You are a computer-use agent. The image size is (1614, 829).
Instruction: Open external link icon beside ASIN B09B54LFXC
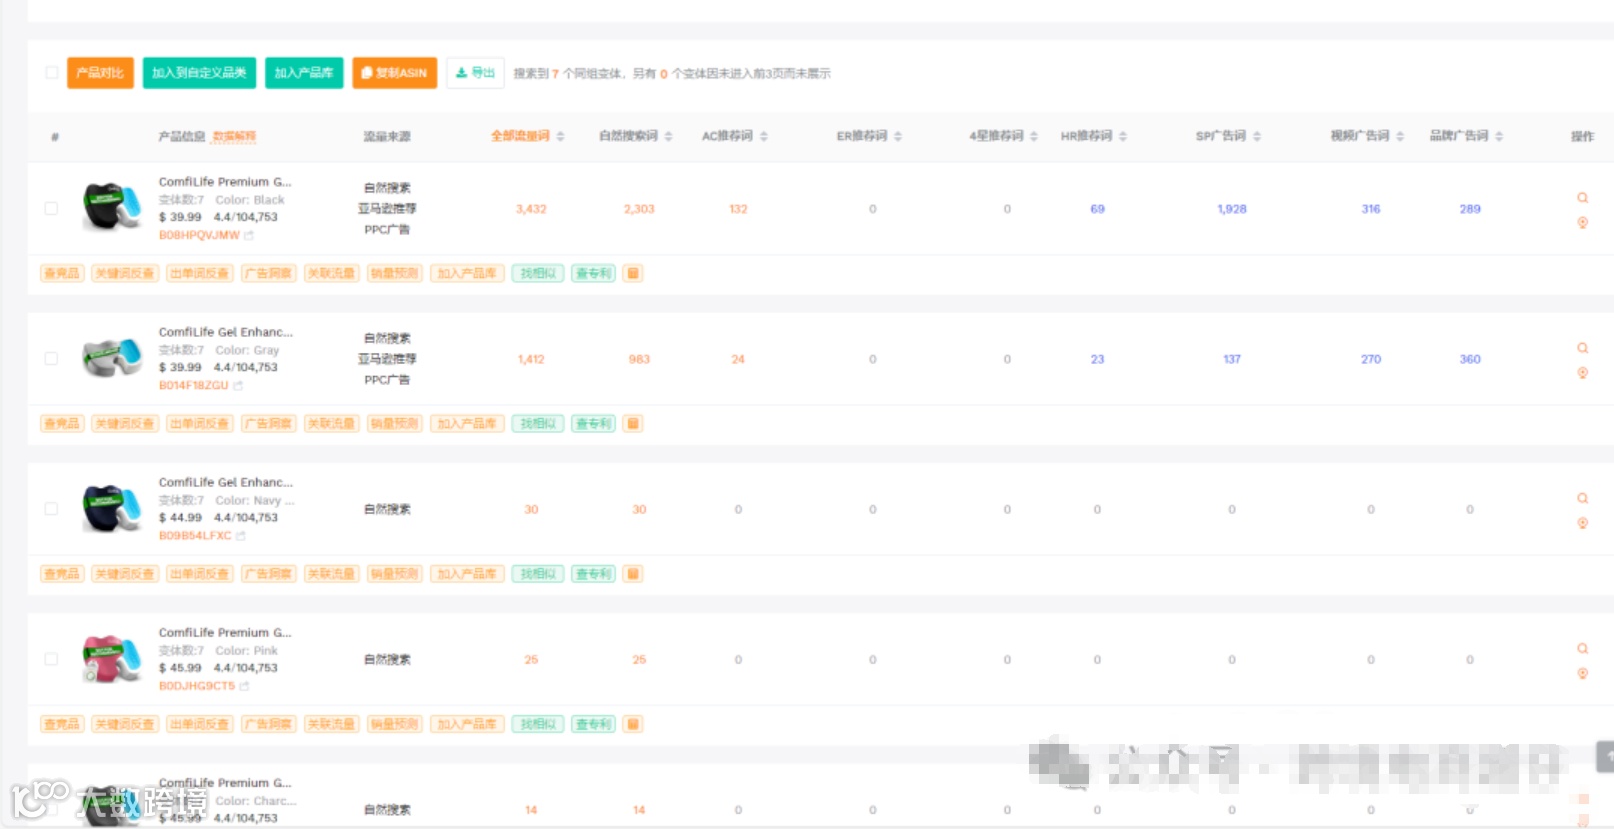[x=241, y=536]
